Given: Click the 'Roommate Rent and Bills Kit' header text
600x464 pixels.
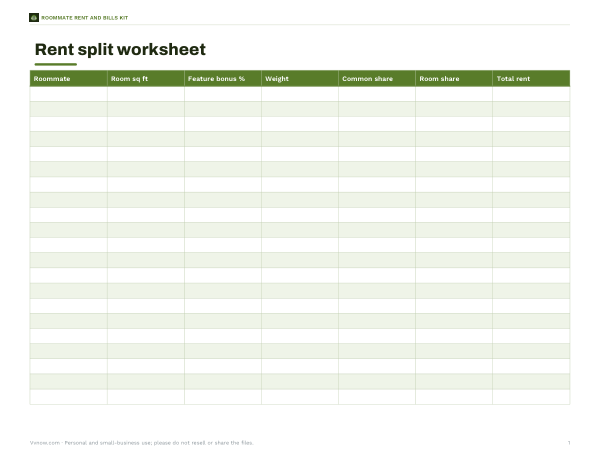Looking at the screenshot, I should pos(85,18).
